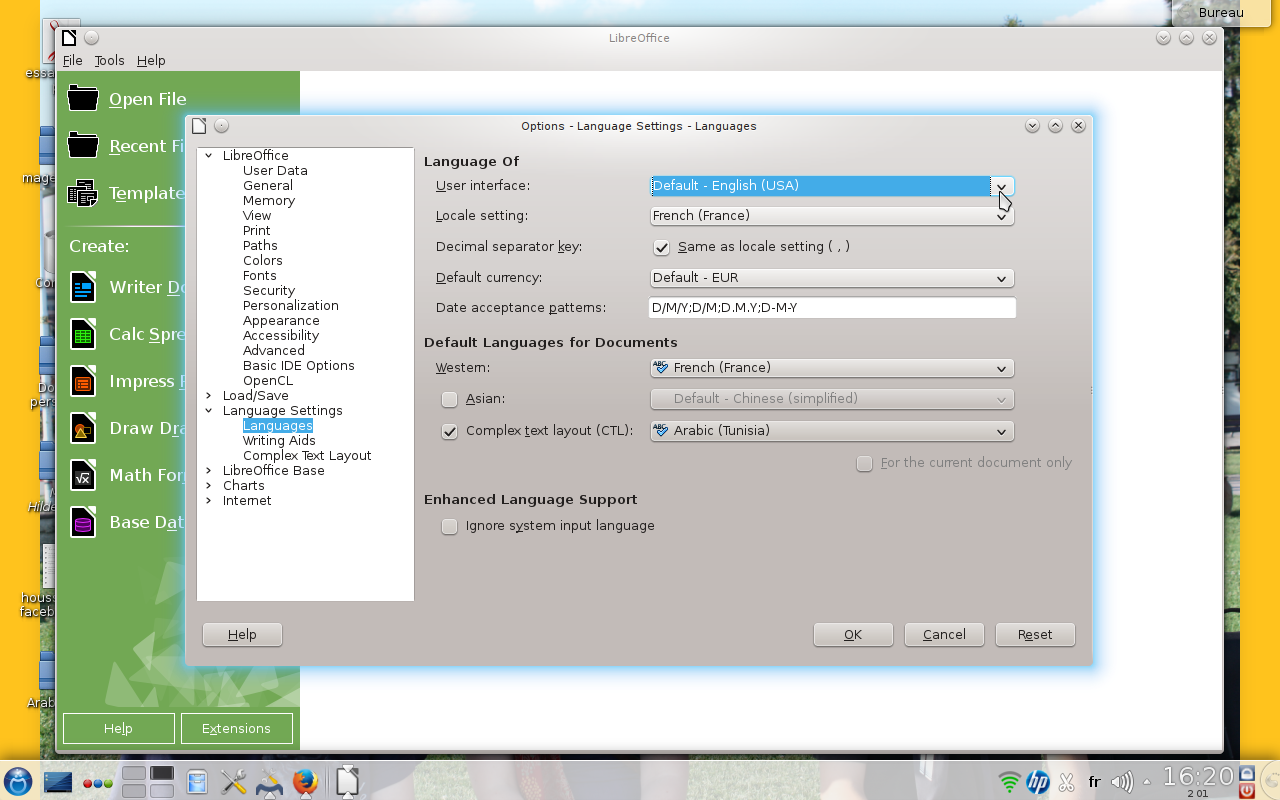Switch to the dark virtual desktop in pager

point(162,774)
